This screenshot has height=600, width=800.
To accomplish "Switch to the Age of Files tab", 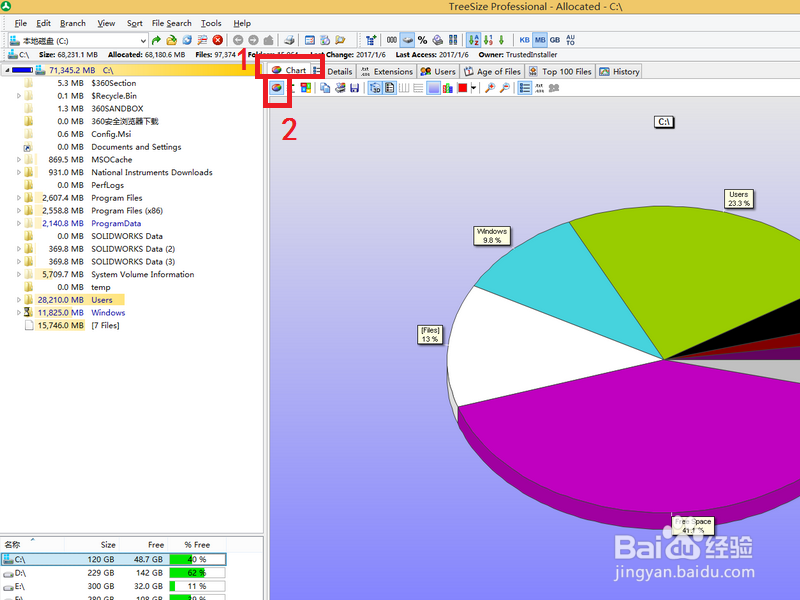I will (492, 71).
